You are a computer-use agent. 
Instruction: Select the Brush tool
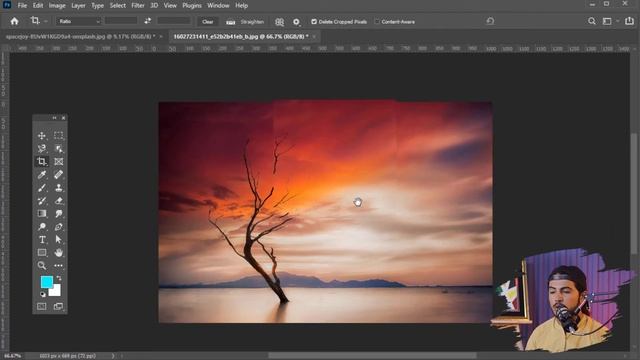pos(42,188)
